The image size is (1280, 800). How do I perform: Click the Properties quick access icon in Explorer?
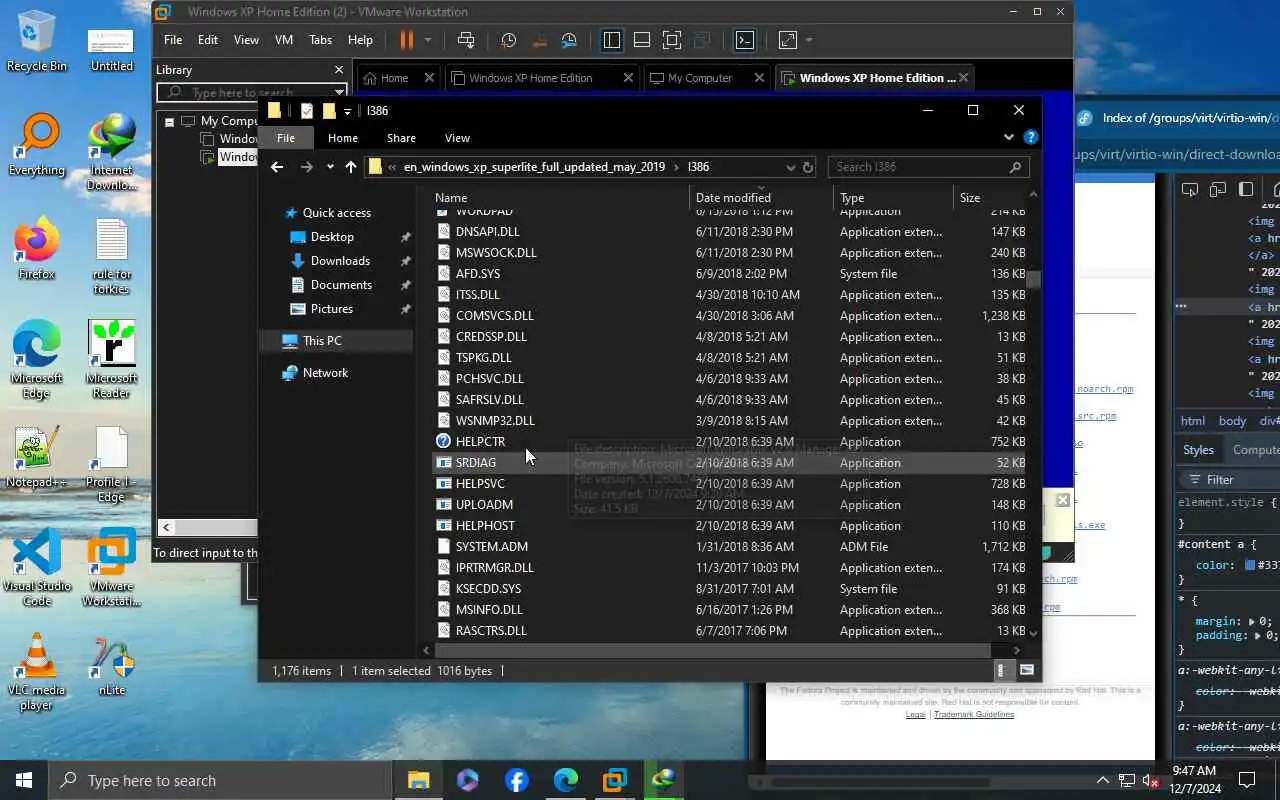coord(307,111)
